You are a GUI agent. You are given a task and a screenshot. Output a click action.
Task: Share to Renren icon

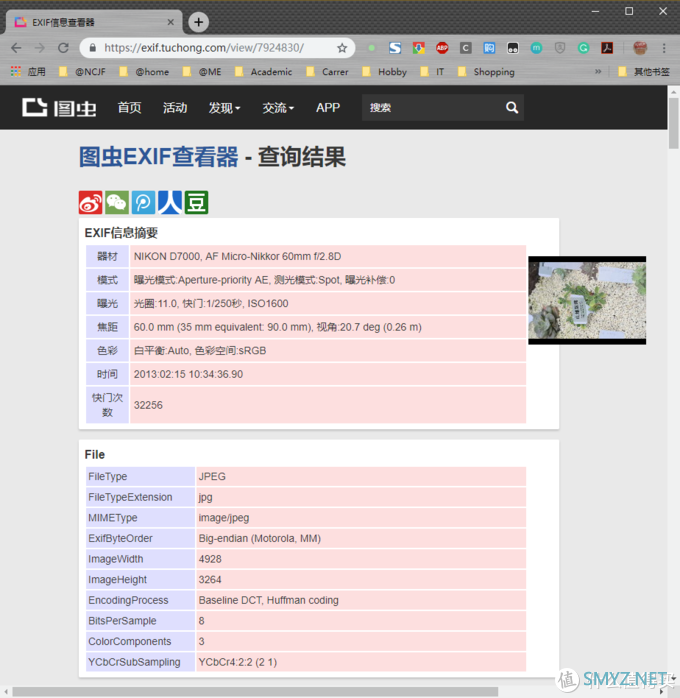tap(170, 203)
